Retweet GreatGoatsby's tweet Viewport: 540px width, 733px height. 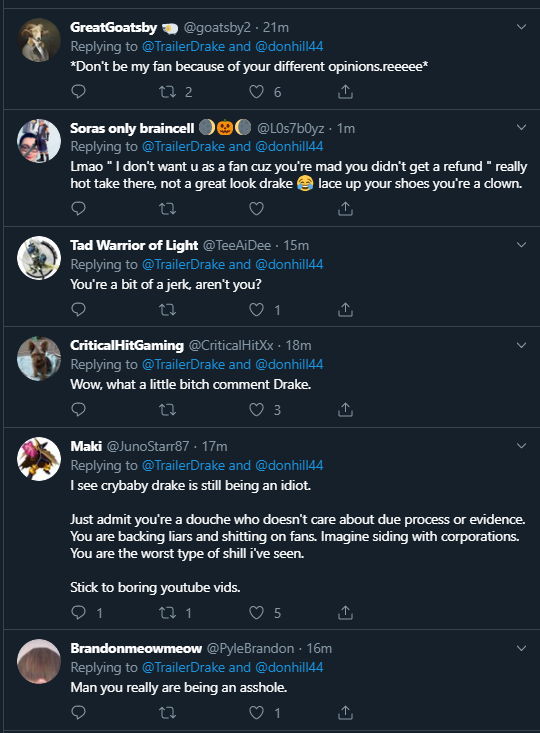click(167, 92)
